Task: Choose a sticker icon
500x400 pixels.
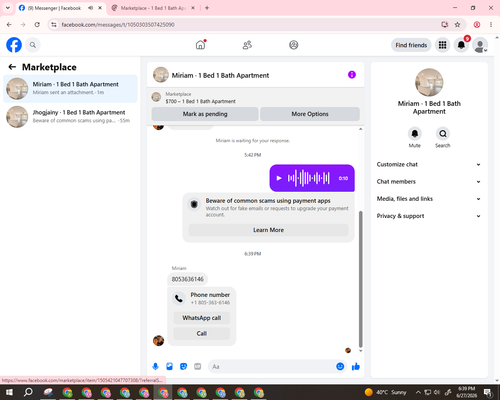Action: tap(183, 367)
